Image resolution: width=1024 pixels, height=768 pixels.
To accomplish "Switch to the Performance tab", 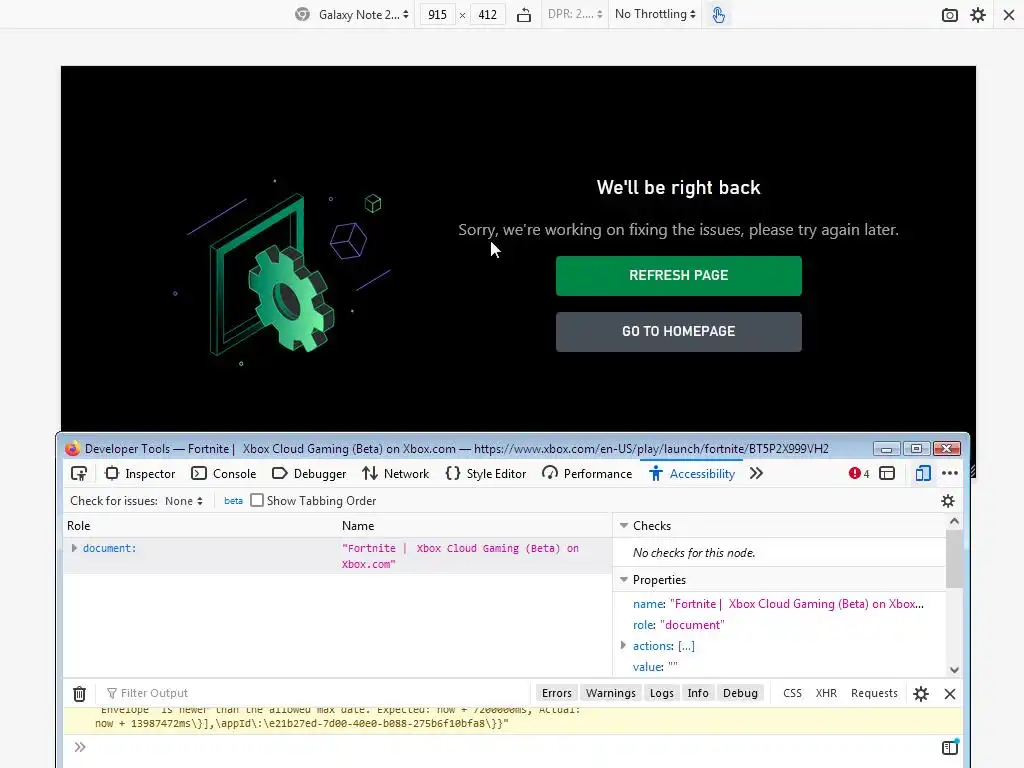I will click(587, 473).
